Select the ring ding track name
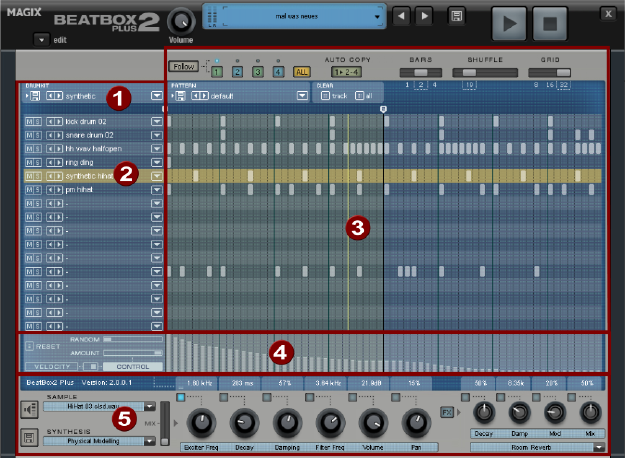This screenshot has width=625, height=458. click(x=79, y=163)
